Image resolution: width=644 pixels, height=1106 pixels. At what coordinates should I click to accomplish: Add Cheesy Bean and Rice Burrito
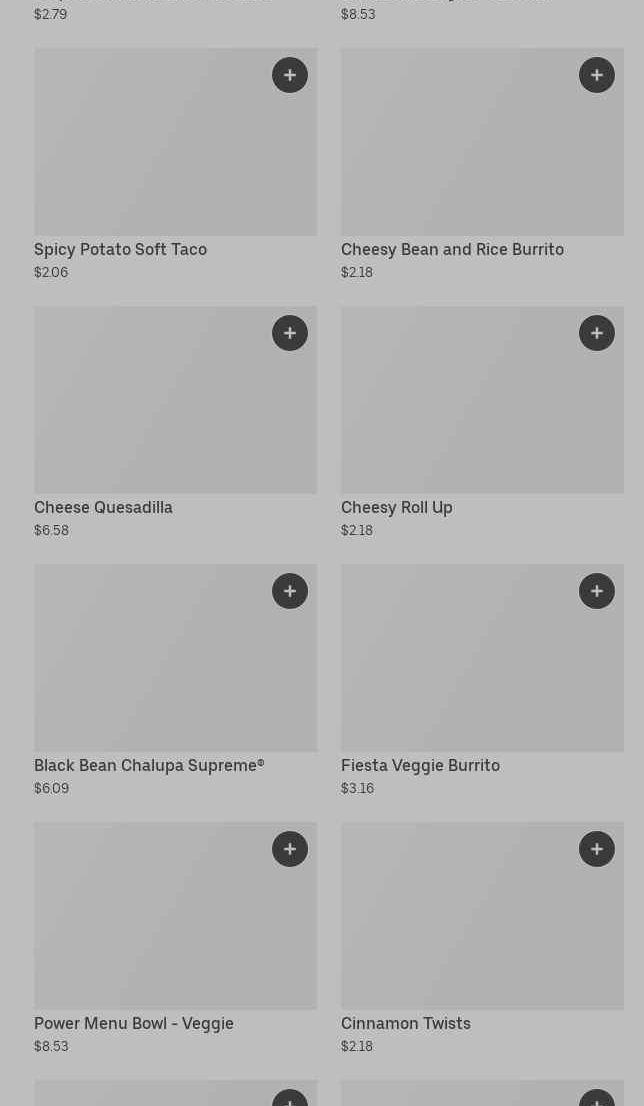point(597,75)
